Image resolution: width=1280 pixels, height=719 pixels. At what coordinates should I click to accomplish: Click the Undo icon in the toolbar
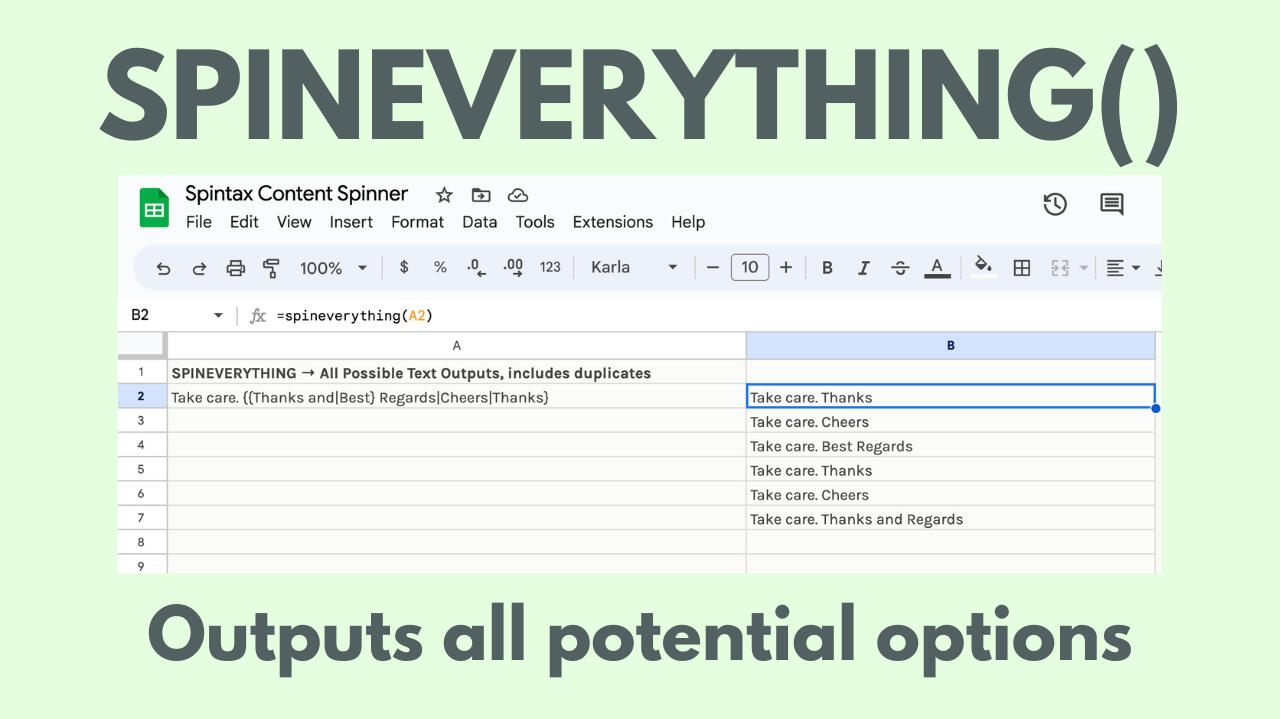[163, 267]
